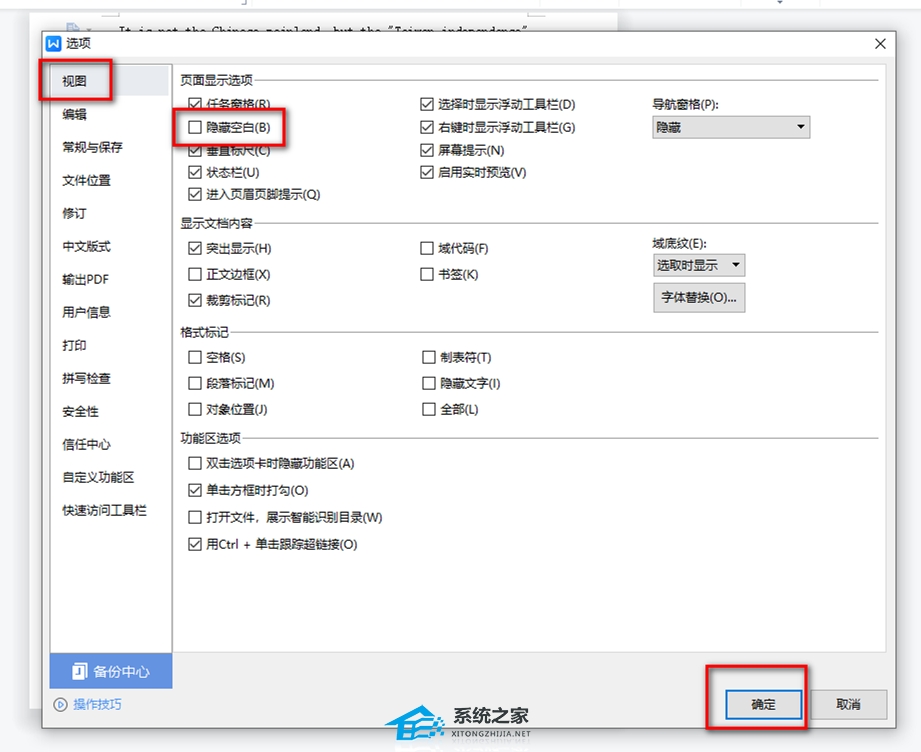921x752 pixels.
Task: Uncheck 右键时显示浮动工具栏(G)
Action: point(427,127)
